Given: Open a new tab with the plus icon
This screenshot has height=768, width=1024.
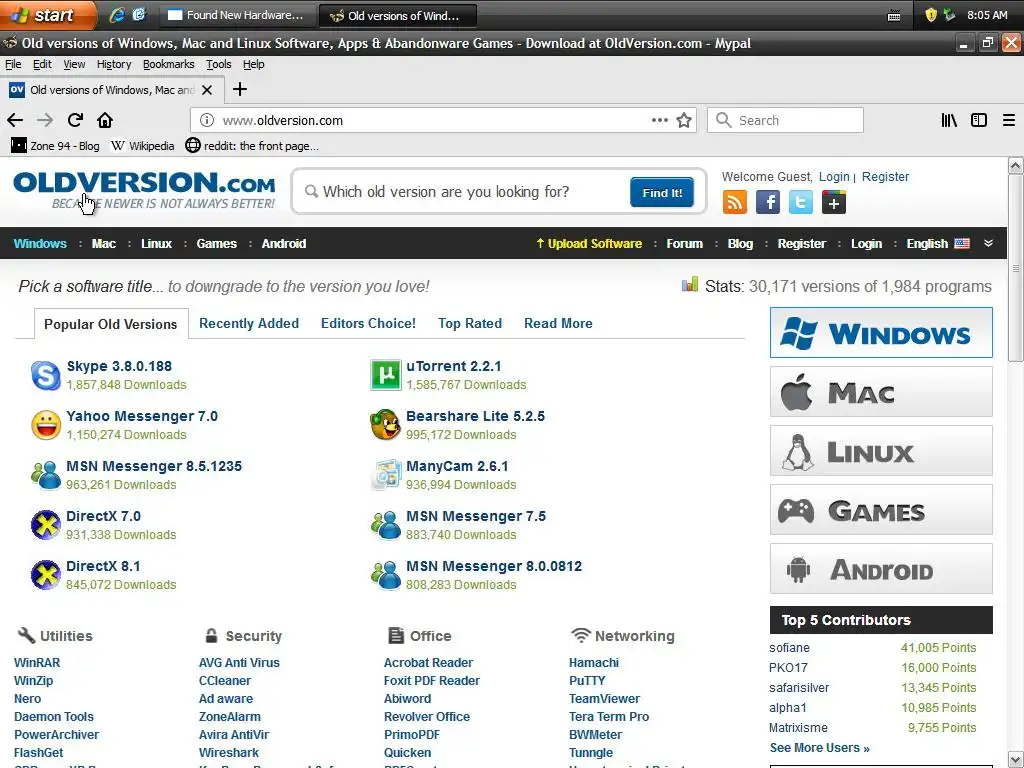Looking at the screenshot, I should 240,89.
